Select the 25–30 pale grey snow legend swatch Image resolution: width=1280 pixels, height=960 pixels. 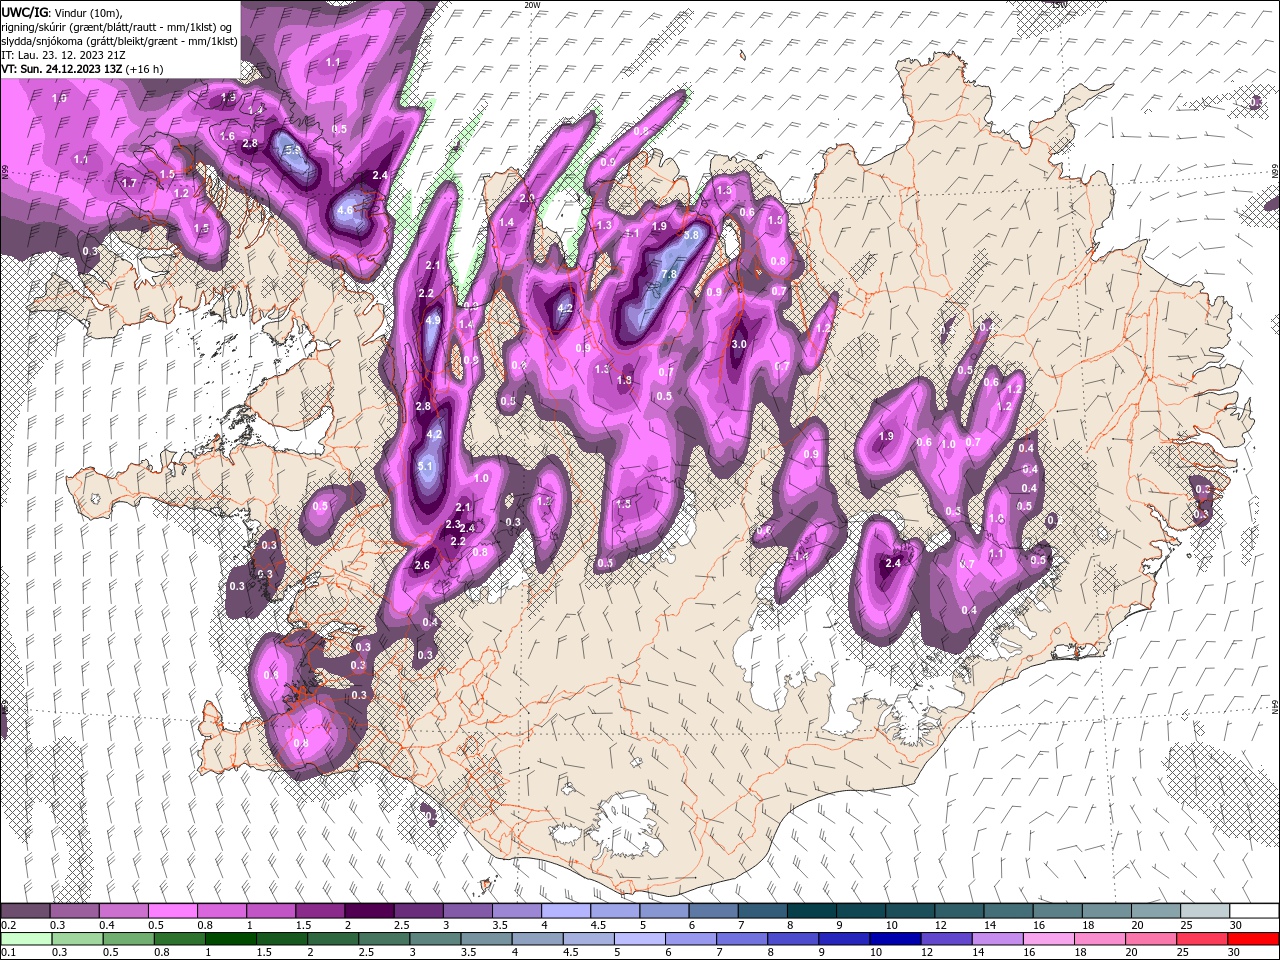[x=1204, y=911]
